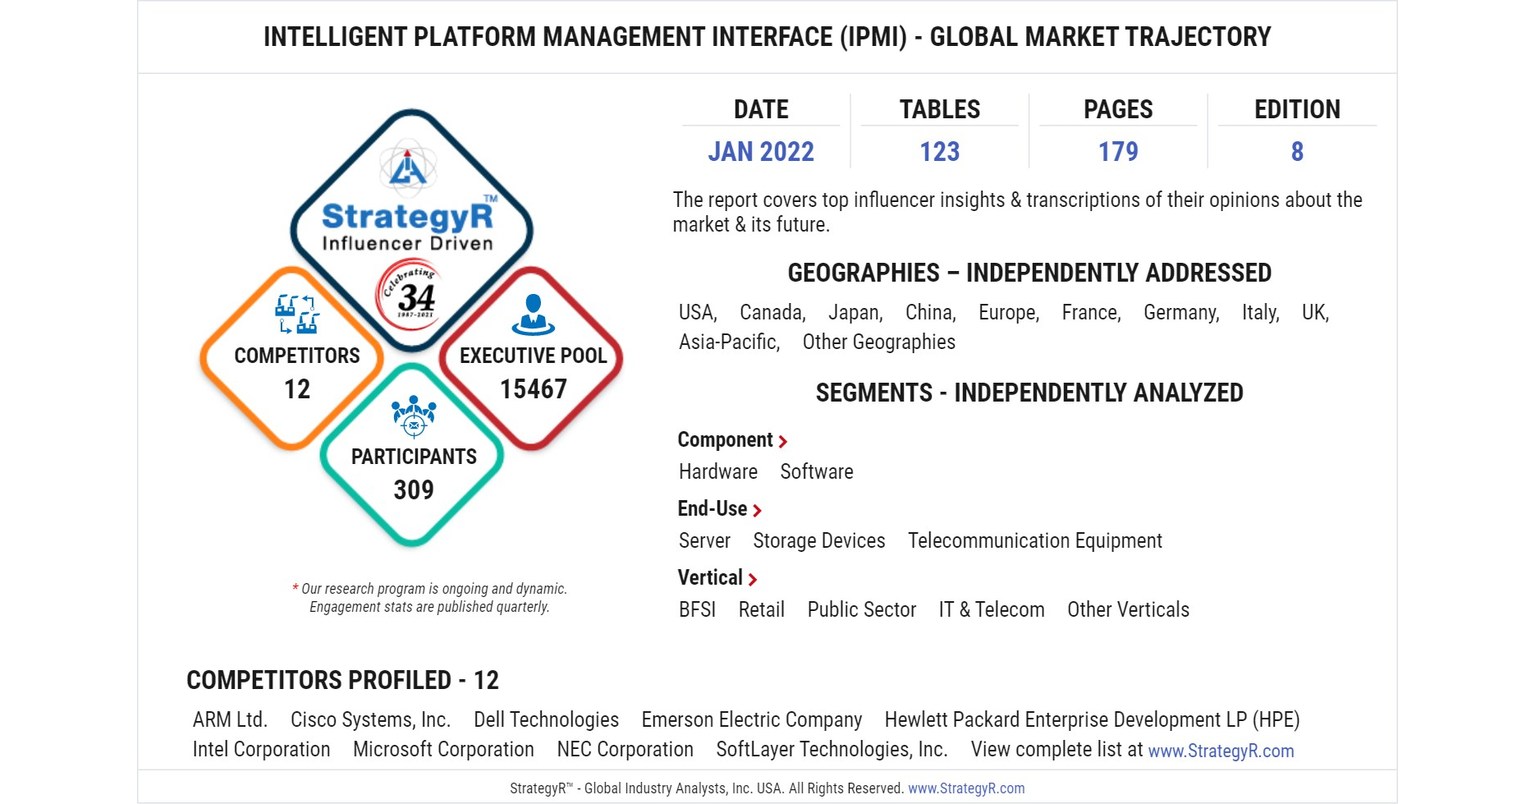Select Hardware under Component

click(x=718, y=471)
